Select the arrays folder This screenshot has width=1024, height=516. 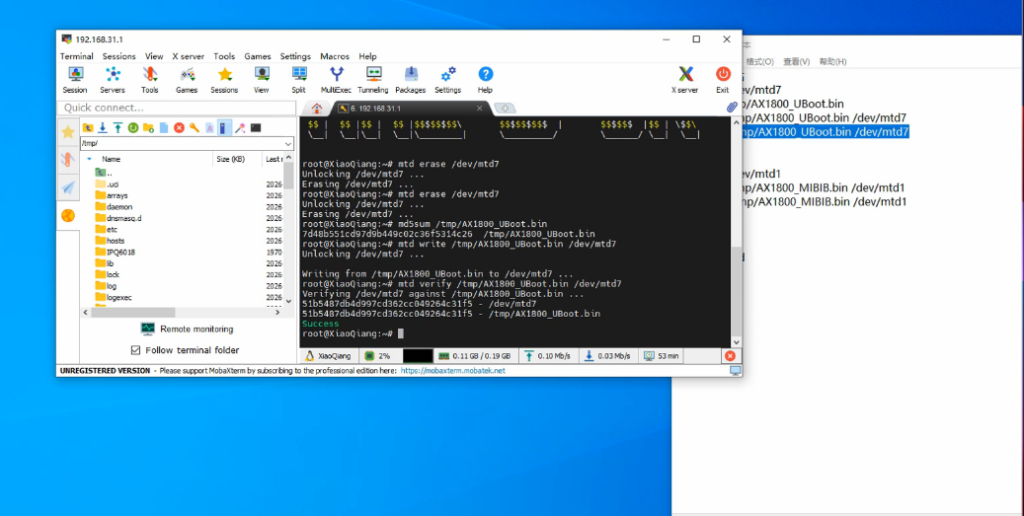coord(117,195)
